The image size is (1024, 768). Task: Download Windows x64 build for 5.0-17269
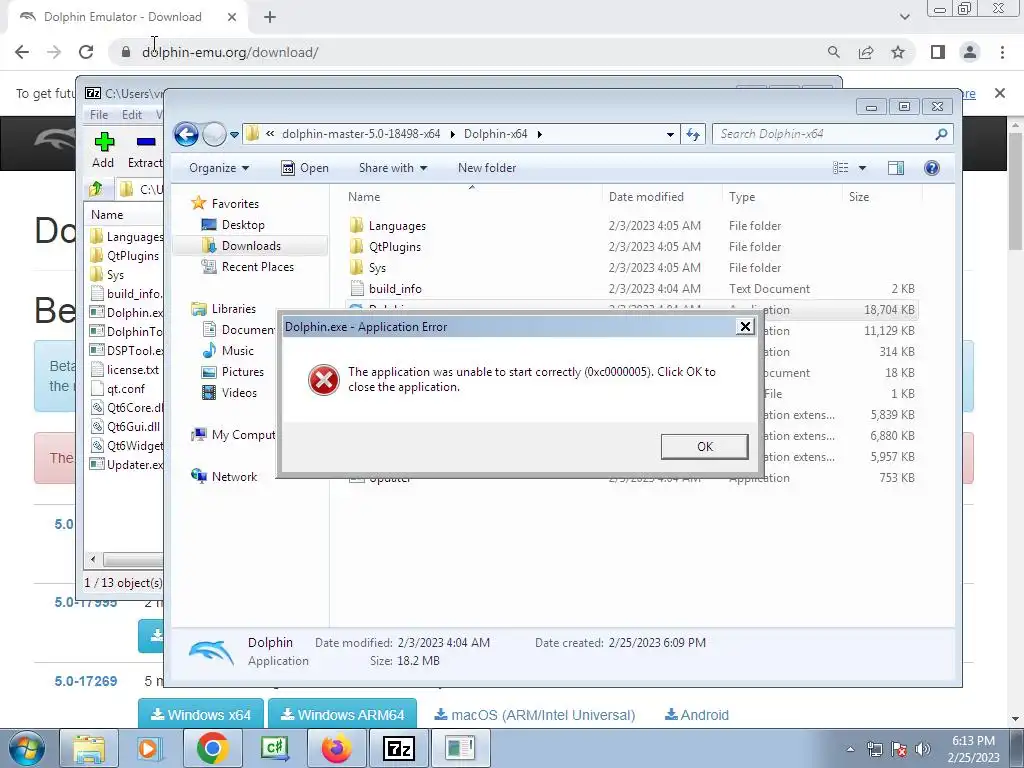pyautogui.click(x=200, y=714)
